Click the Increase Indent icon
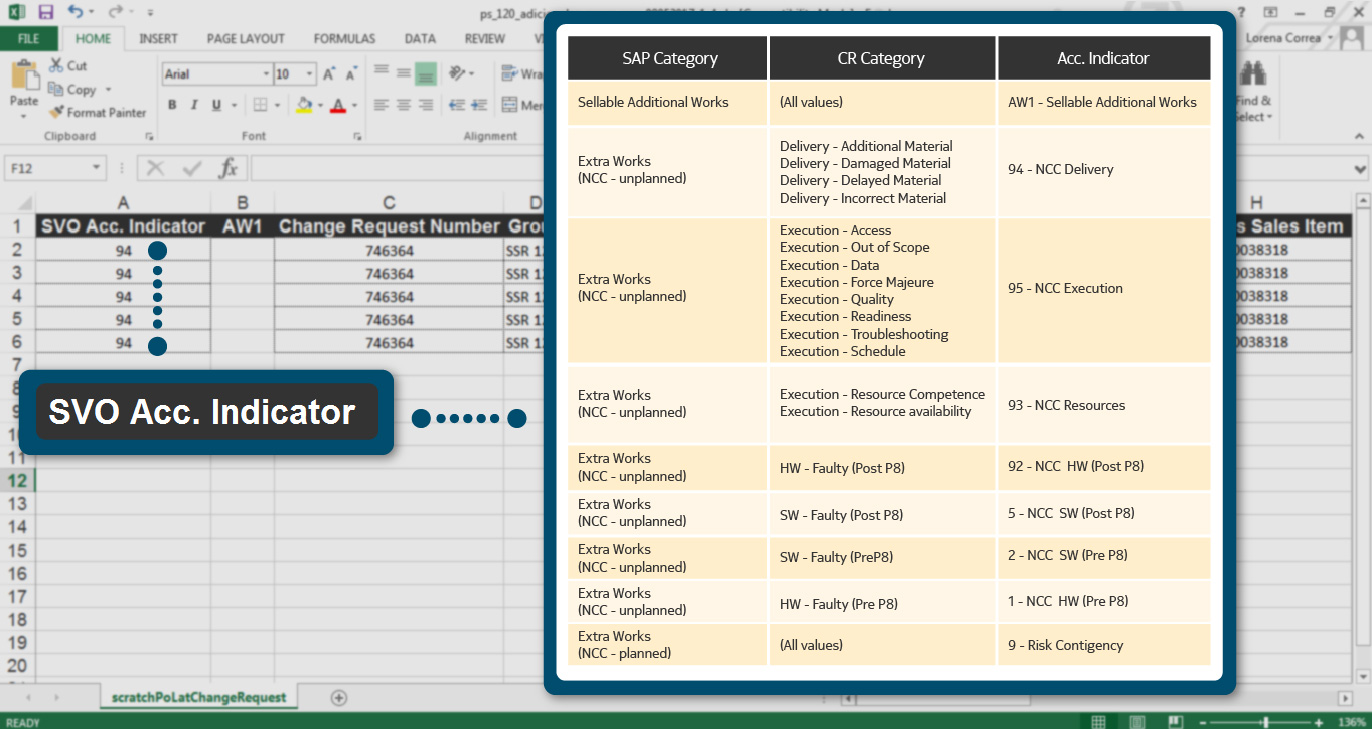Image resolution: width=1372 pixels, height=729 pixels. click(481, 105)
